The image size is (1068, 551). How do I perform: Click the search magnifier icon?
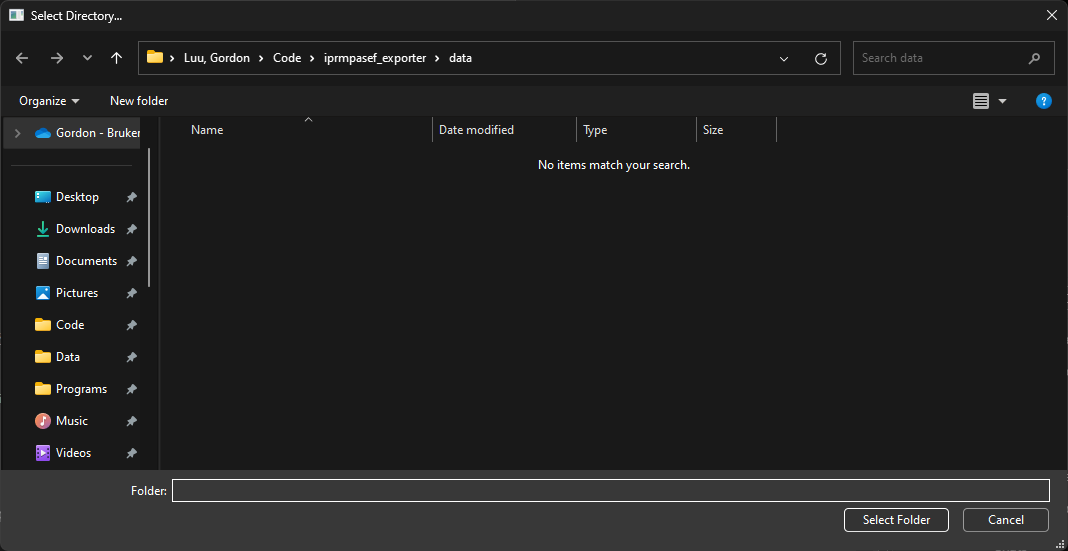(x=1035, y=59)
